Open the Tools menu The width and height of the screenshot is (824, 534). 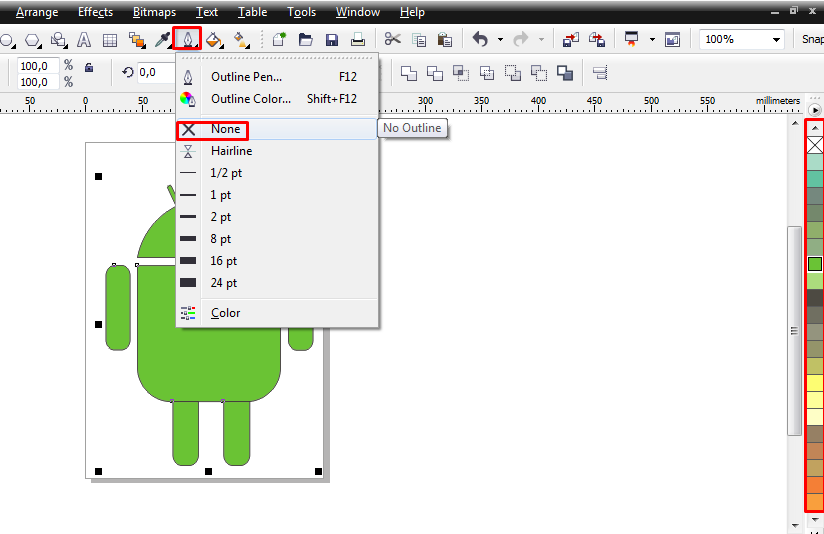click(x=301, y=12)
